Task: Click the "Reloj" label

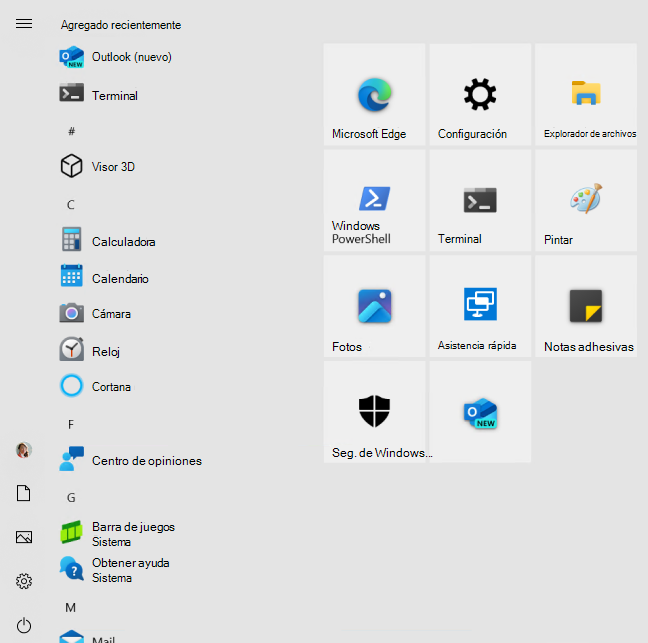Action: [106, 352]
